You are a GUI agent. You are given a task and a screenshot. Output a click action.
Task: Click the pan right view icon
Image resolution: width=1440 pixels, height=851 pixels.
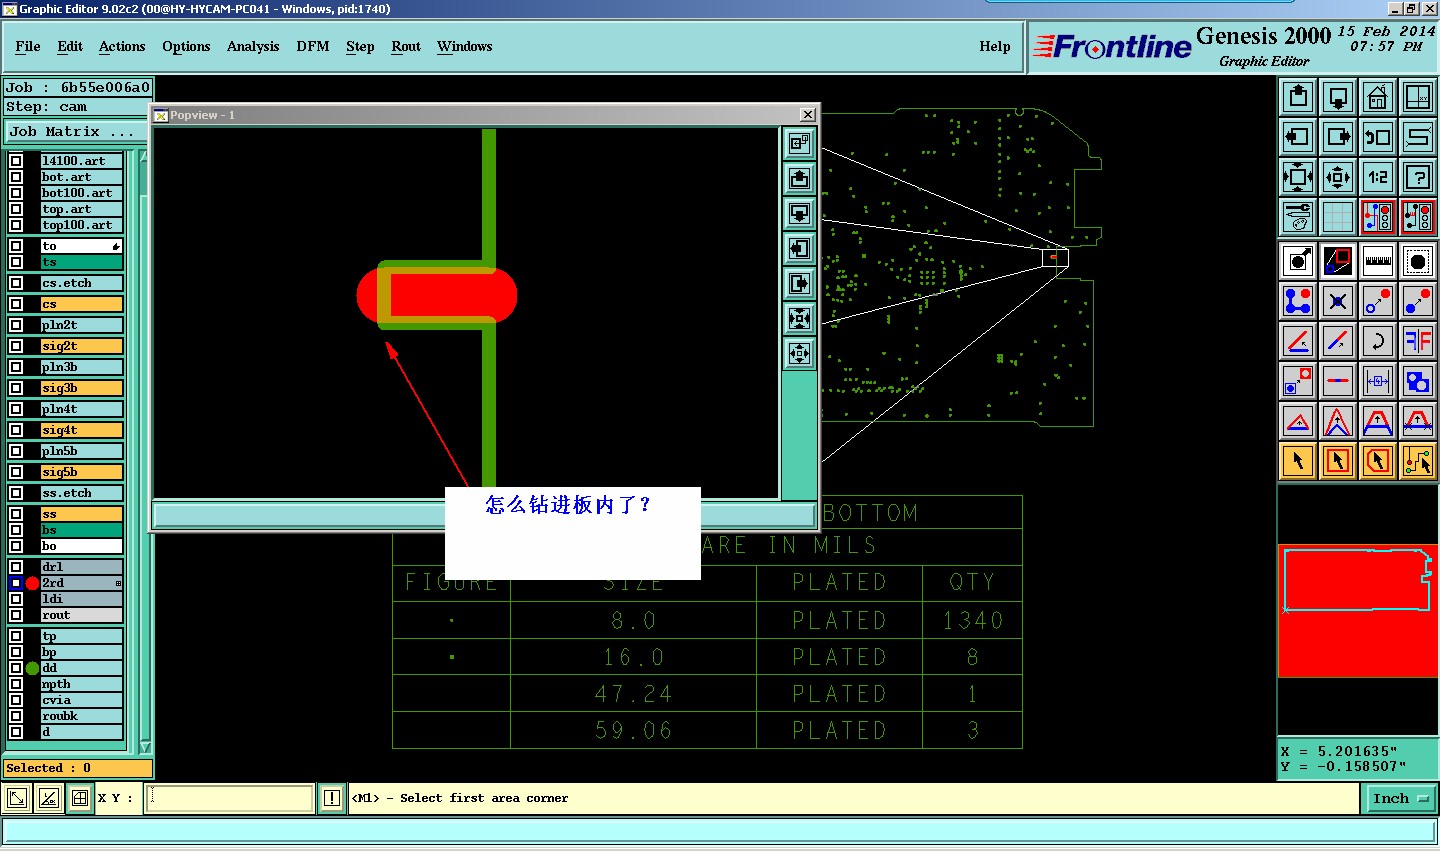click(1338, 137)
